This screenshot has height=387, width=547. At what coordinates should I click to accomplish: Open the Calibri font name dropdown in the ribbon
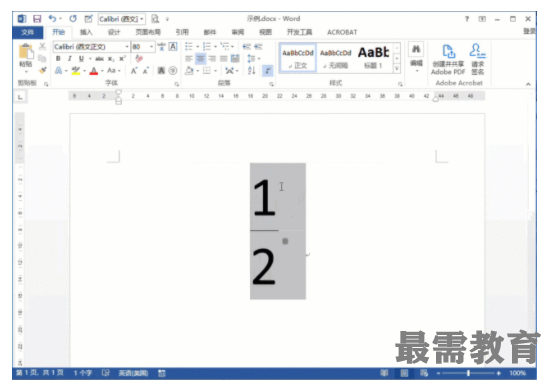pyautogui.click(x=127, y=46)
